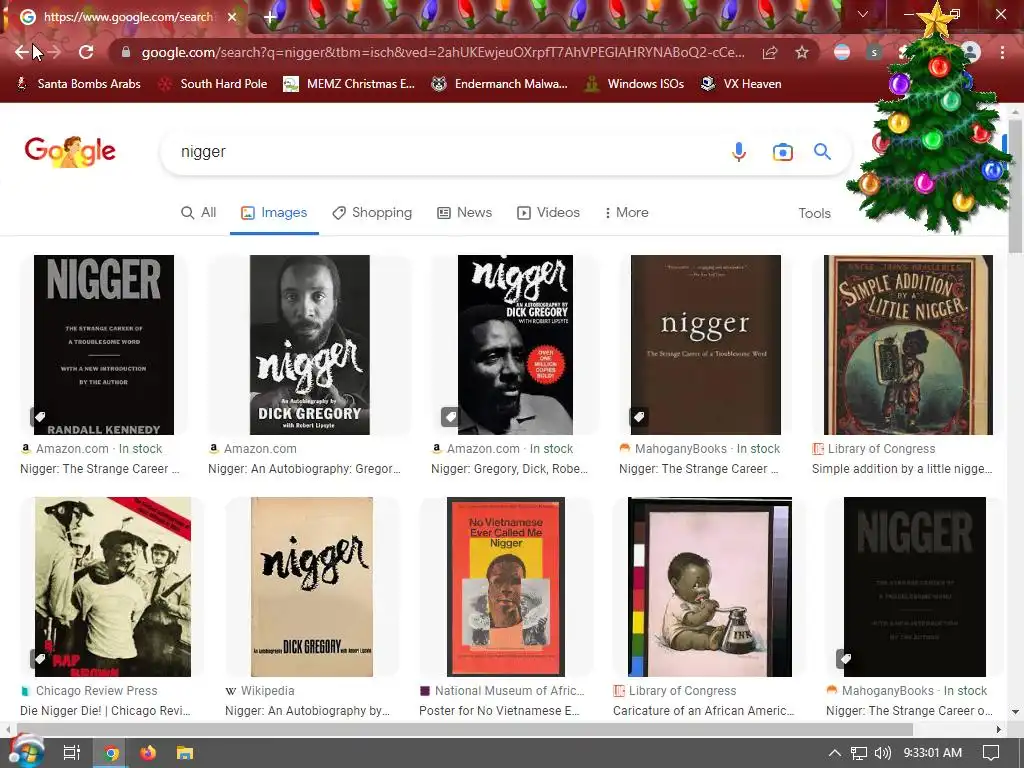The height and width of the screenshot is (768, 1024).
Task: Click the vertical scrollbar thumb
Action: pos(1015,186)
